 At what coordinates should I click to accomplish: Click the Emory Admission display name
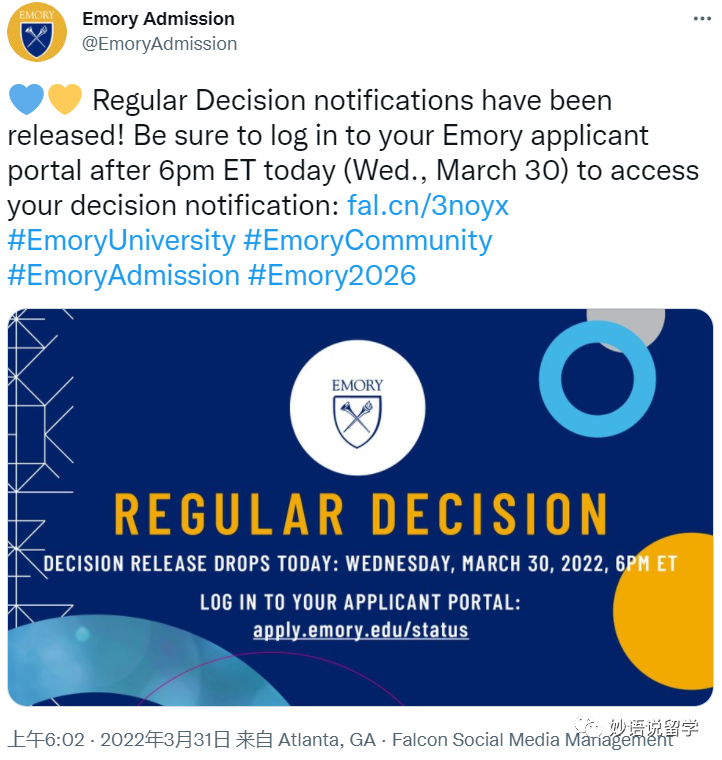(158, 18)
